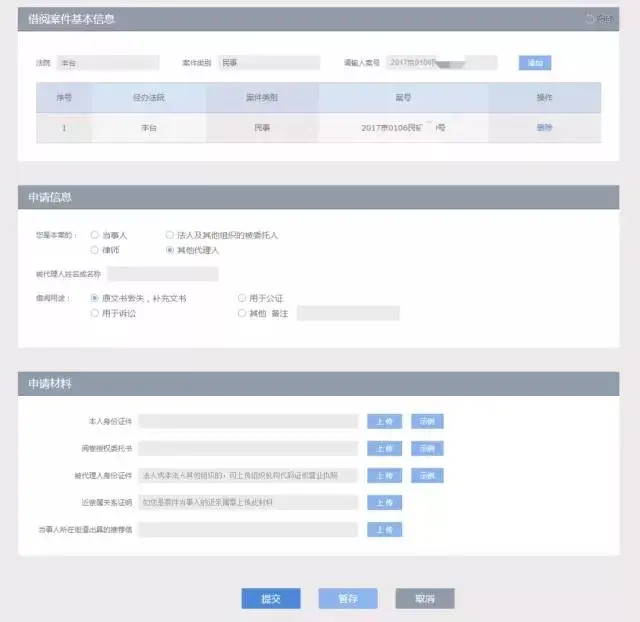This screenshot has height=622, width=640.
Task: Click the 返回 back icon in header
Action: click(600, 18)
